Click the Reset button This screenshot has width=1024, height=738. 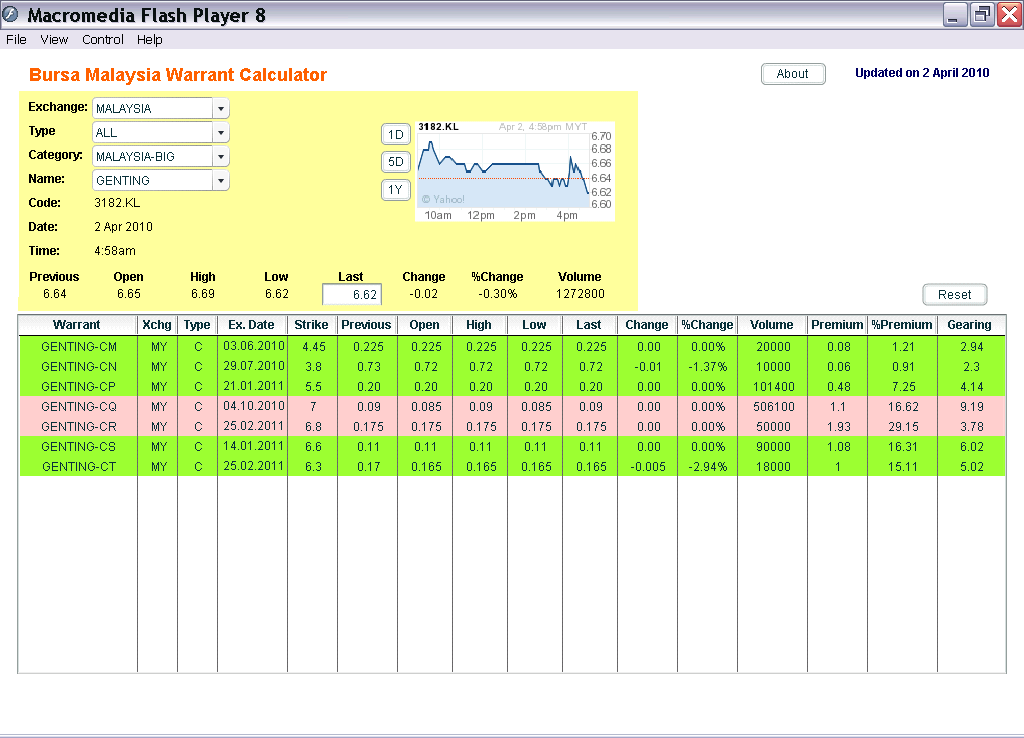coord(954,295)
